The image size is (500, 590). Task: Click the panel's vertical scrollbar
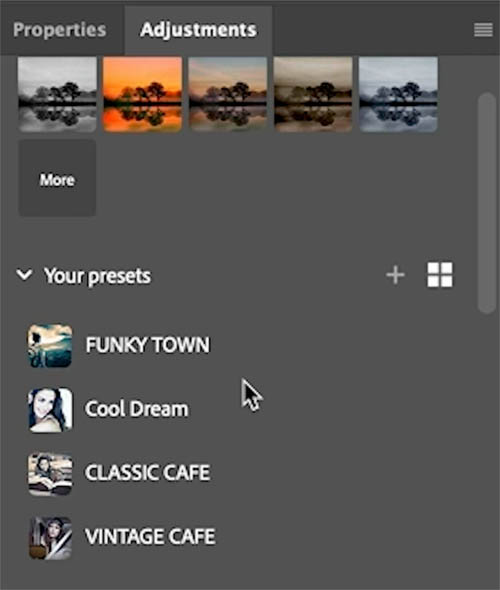pos(487,202)
